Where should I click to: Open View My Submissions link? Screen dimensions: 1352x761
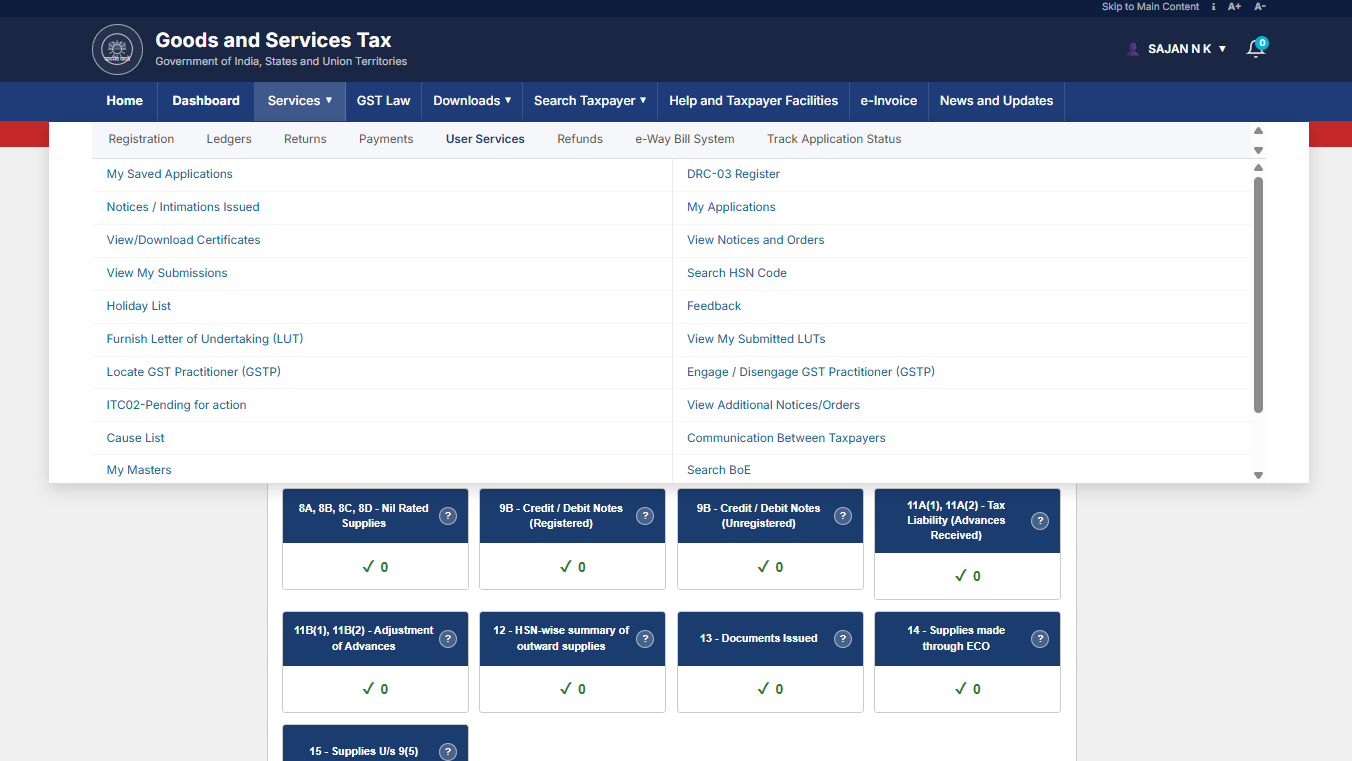[167, 273]
